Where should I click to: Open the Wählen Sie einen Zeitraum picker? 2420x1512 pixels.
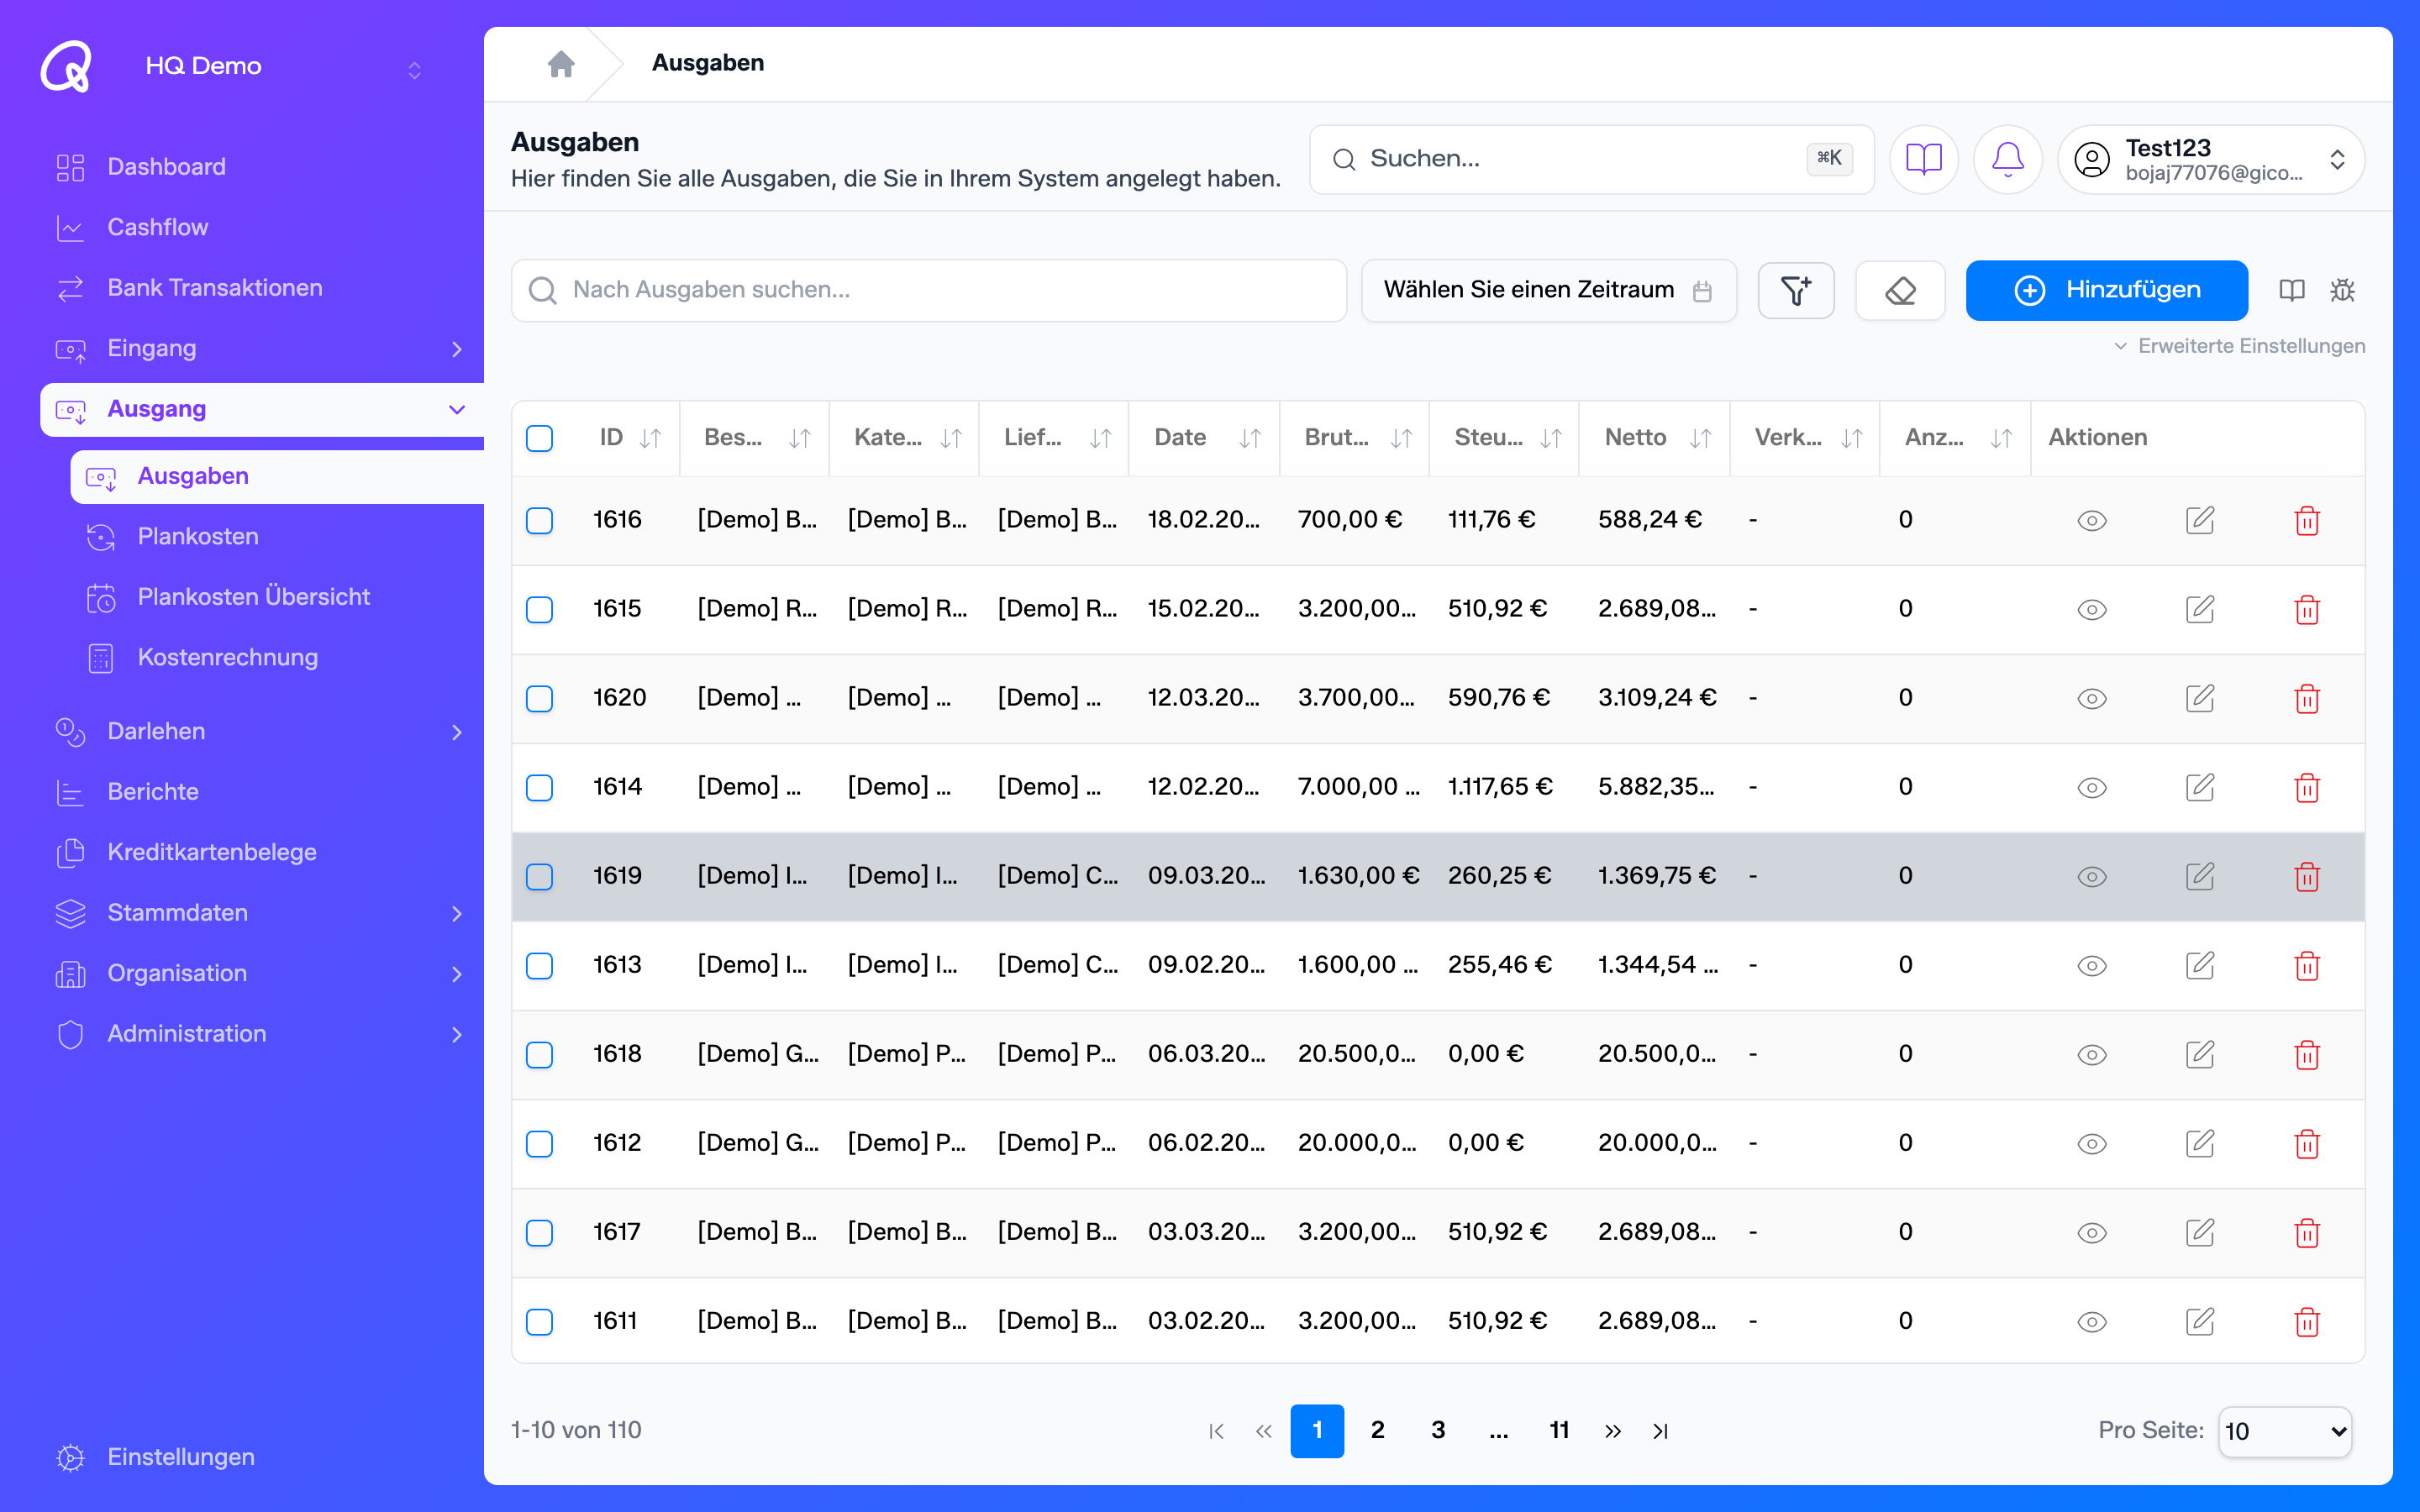(x=1548, y=291)
